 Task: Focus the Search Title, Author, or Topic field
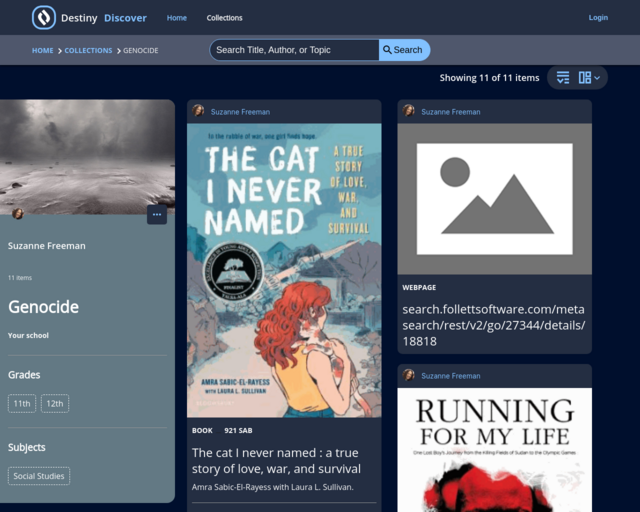(294, 50)
